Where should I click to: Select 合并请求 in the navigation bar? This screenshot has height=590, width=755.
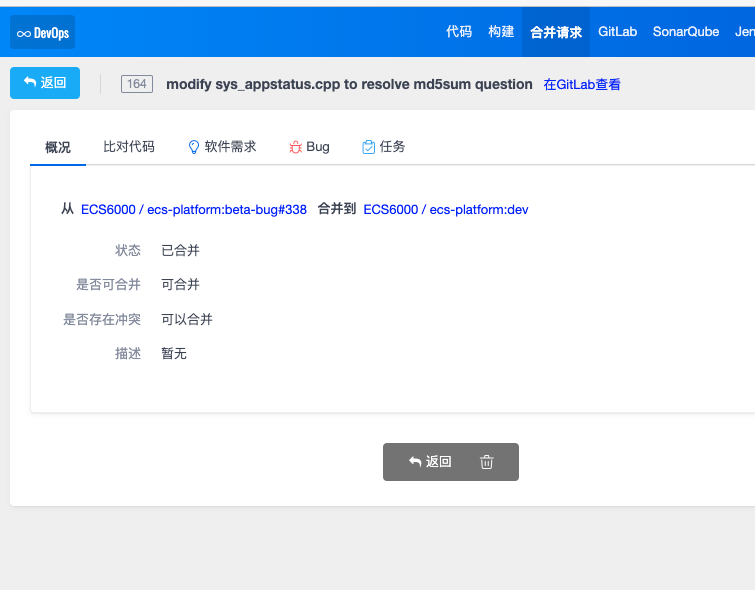(x=555, y=32)
